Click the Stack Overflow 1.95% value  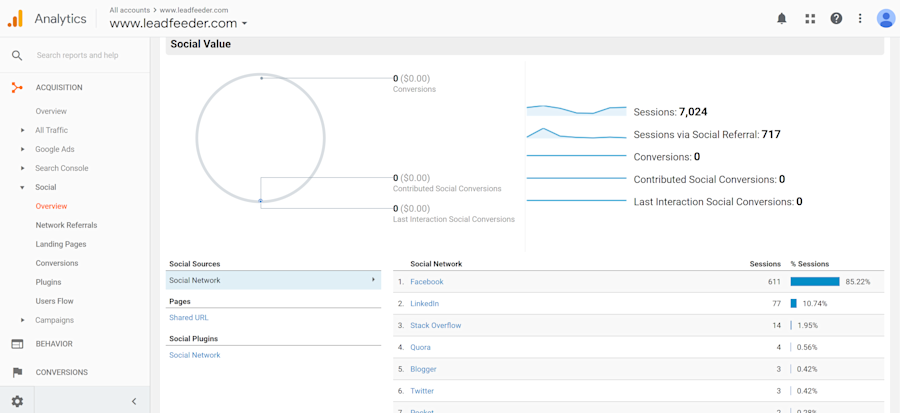coord(807,325)
